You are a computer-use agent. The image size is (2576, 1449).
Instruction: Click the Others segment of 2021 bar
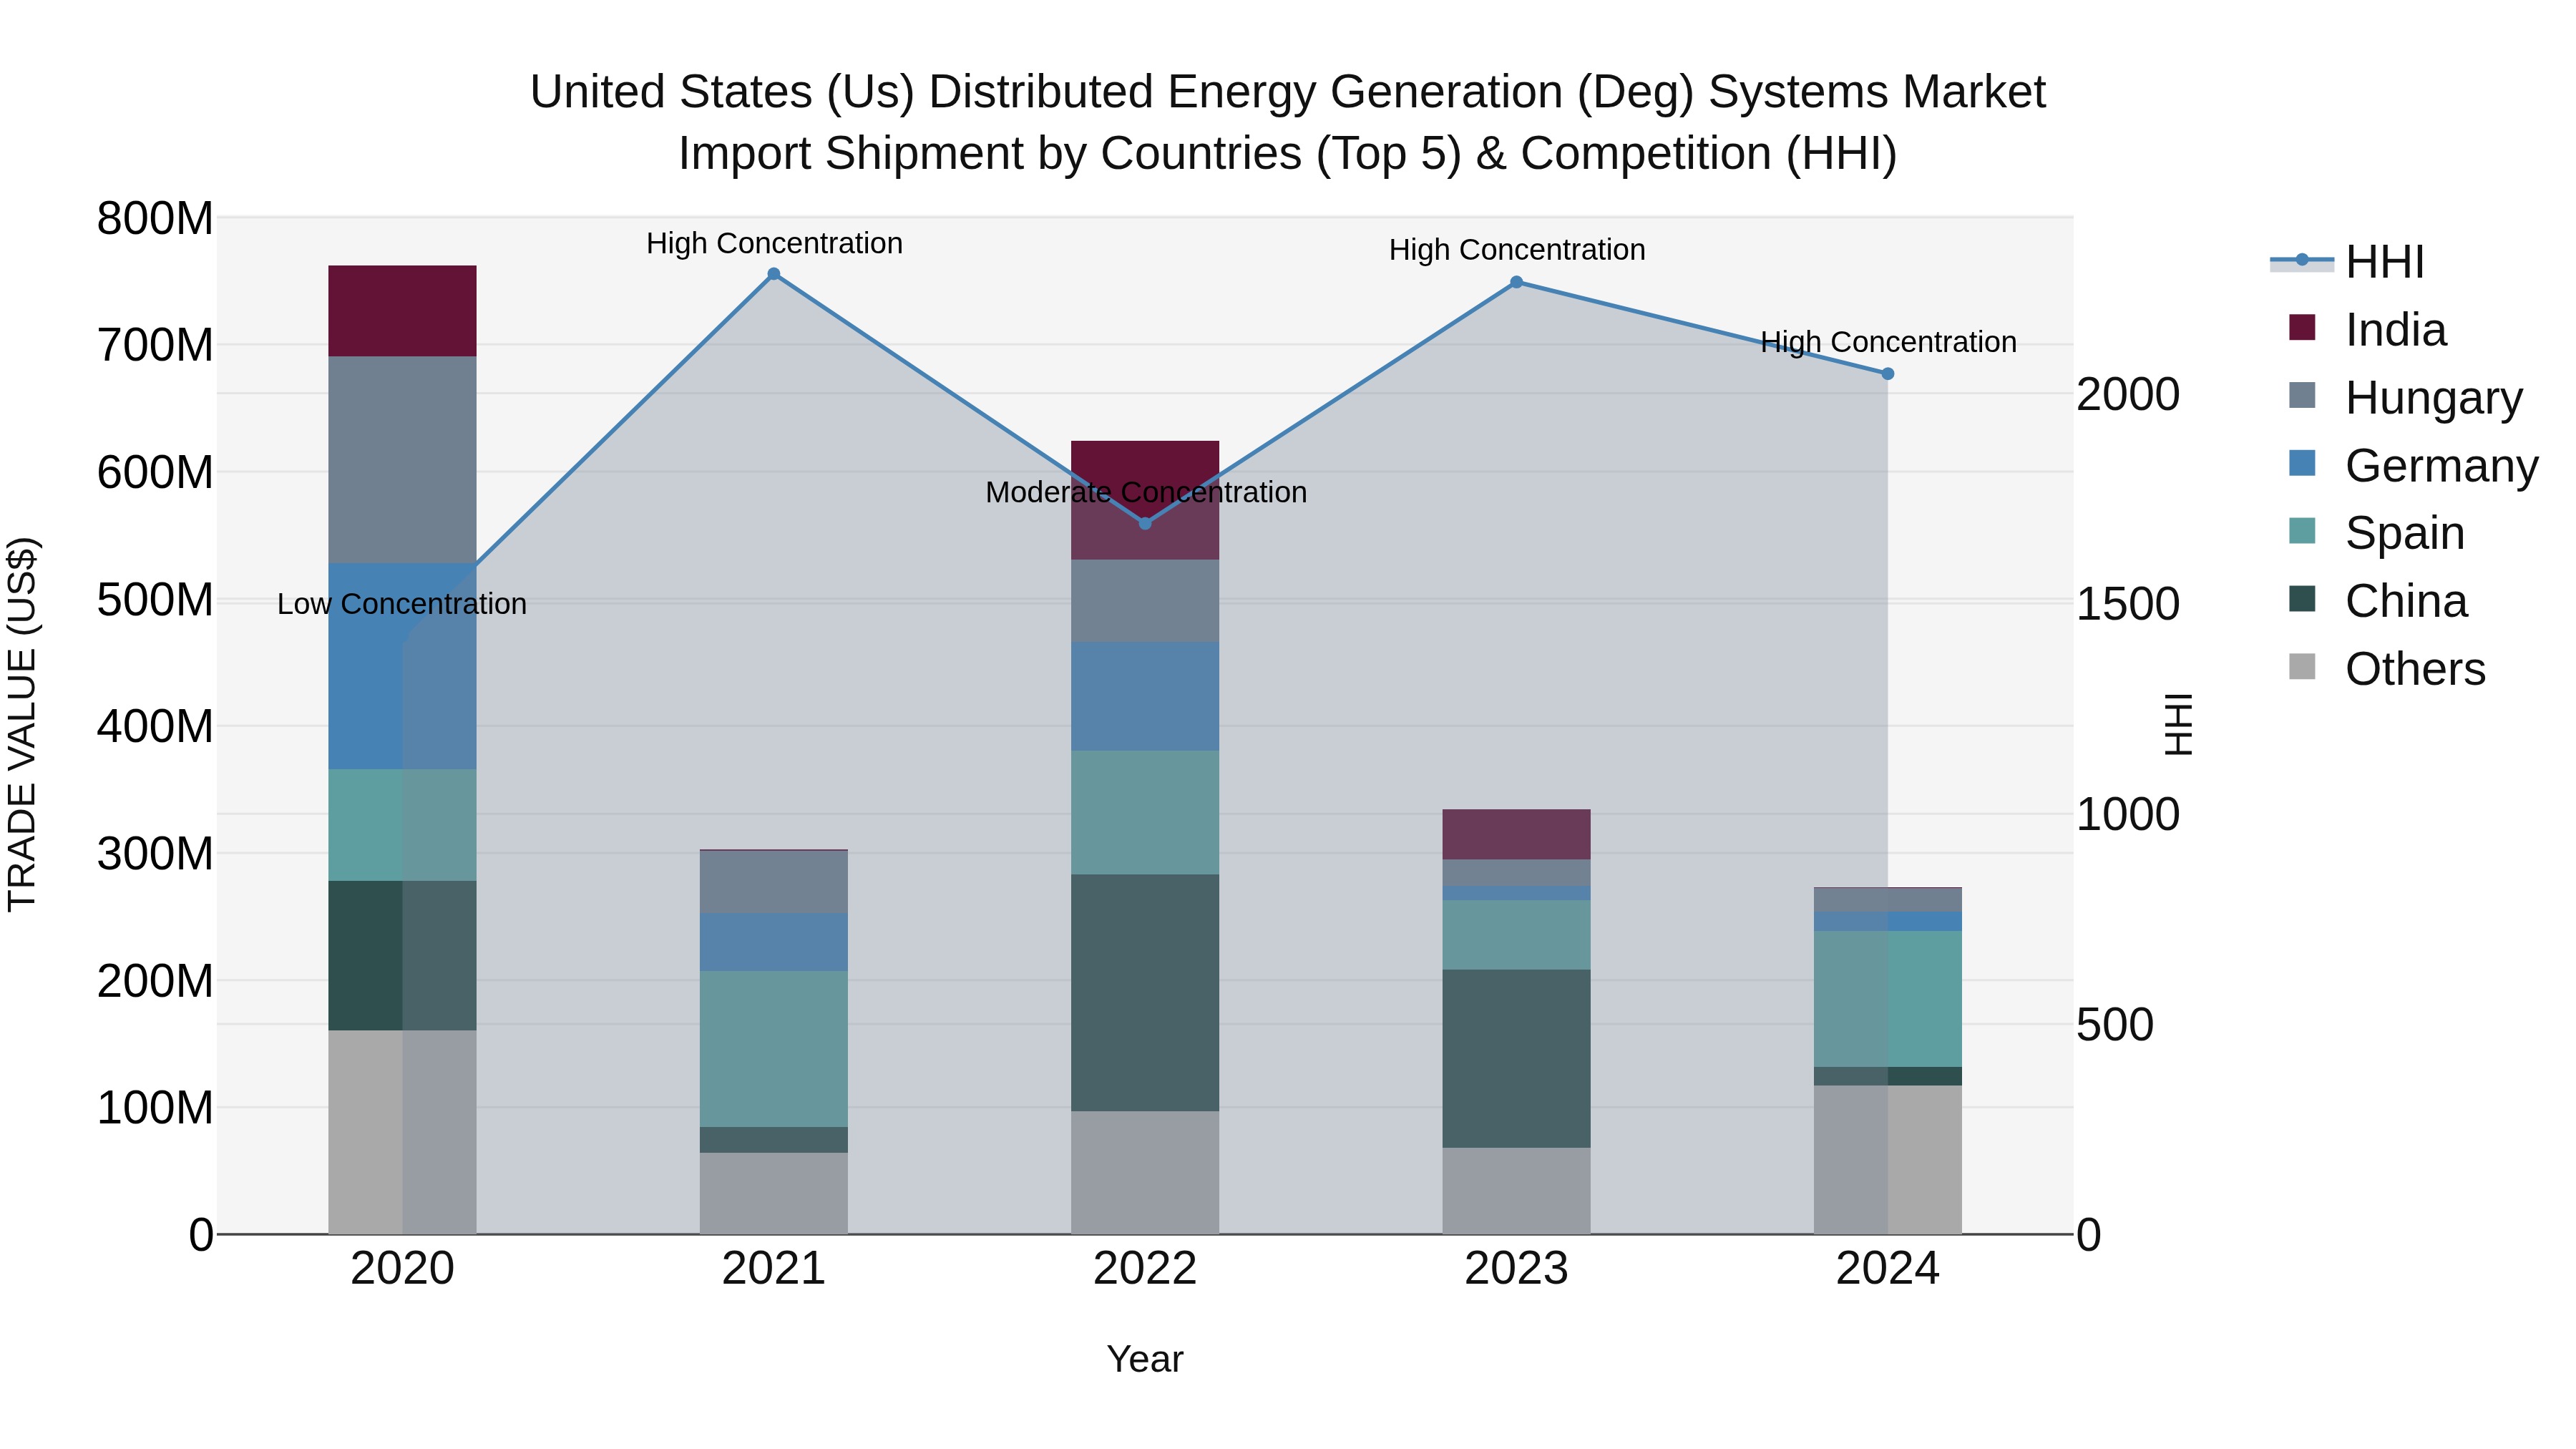point(774,1194)
